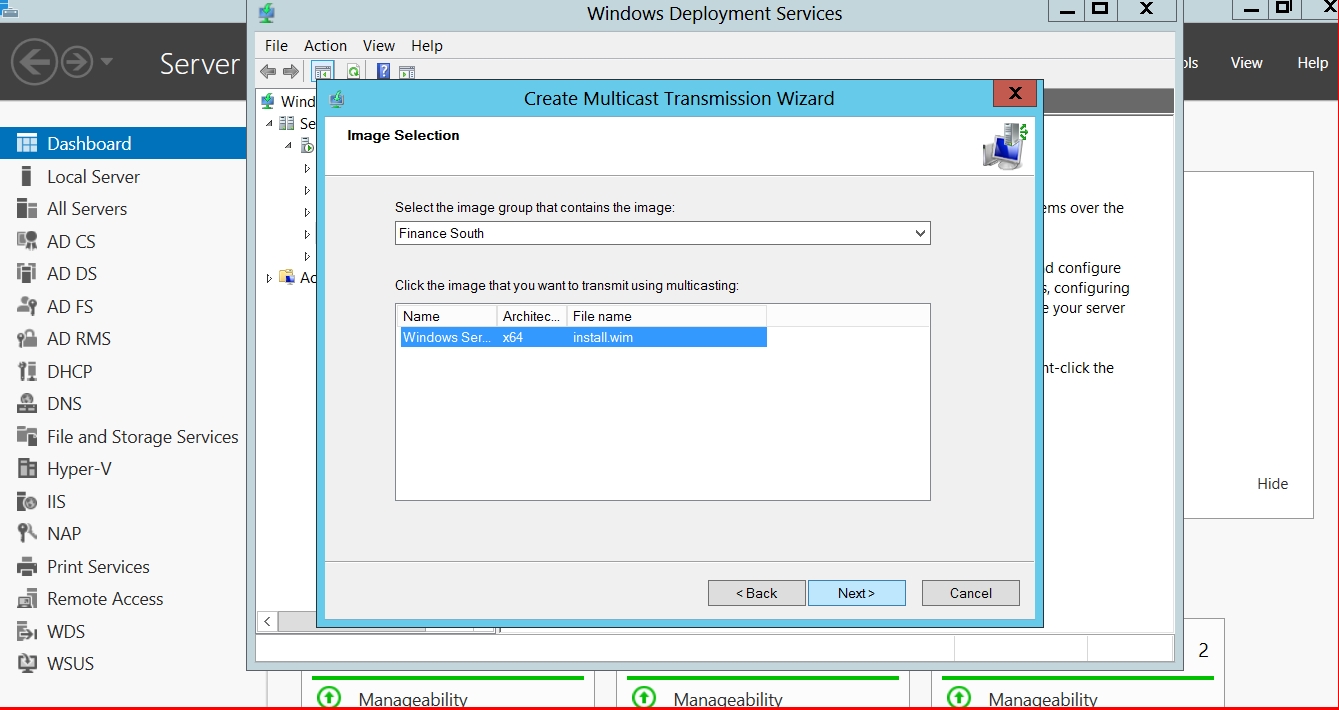Open the Action menu in Windows Deployment Services
The height and width of the screenshot is (710, 1339).
click(x=325, y=45)
